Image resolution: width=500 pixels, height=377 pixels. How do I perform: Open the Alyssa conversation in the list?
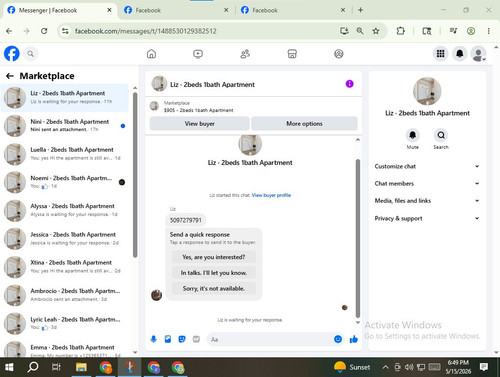65,210
